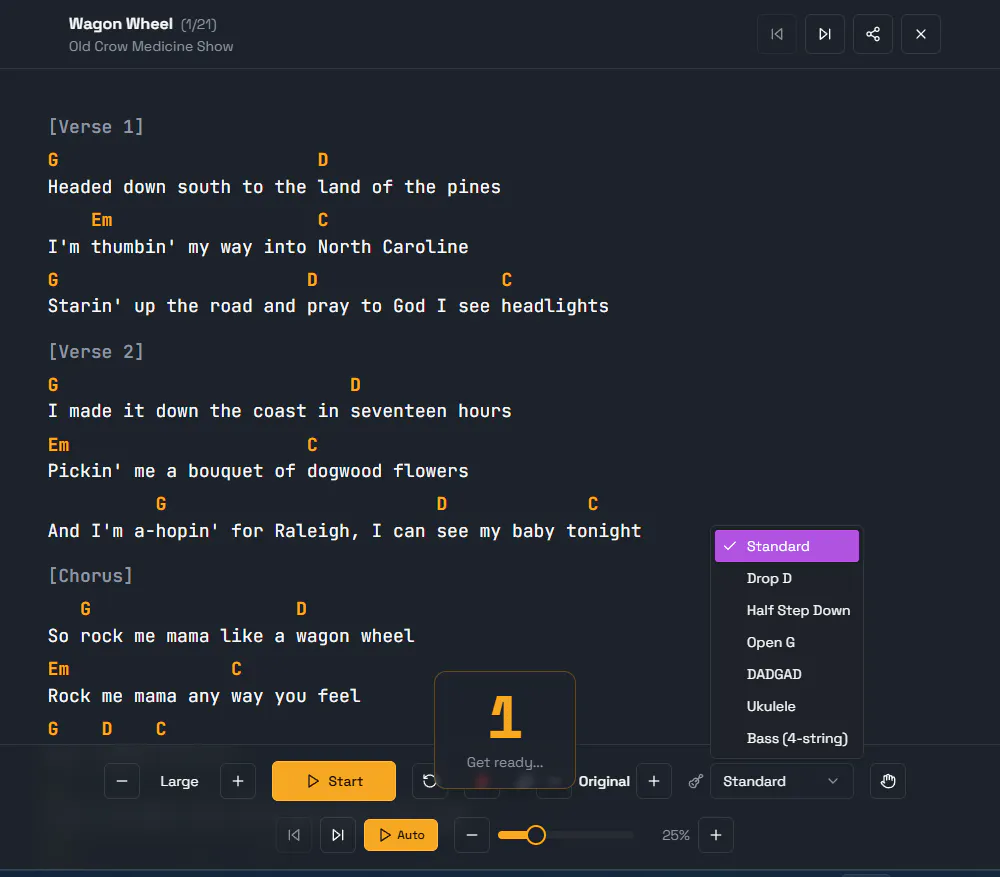Image resolution: width=1000 pixels, height=877 pixels.
Task: Choose Bass (4-string) tuning
Action: 786,738
